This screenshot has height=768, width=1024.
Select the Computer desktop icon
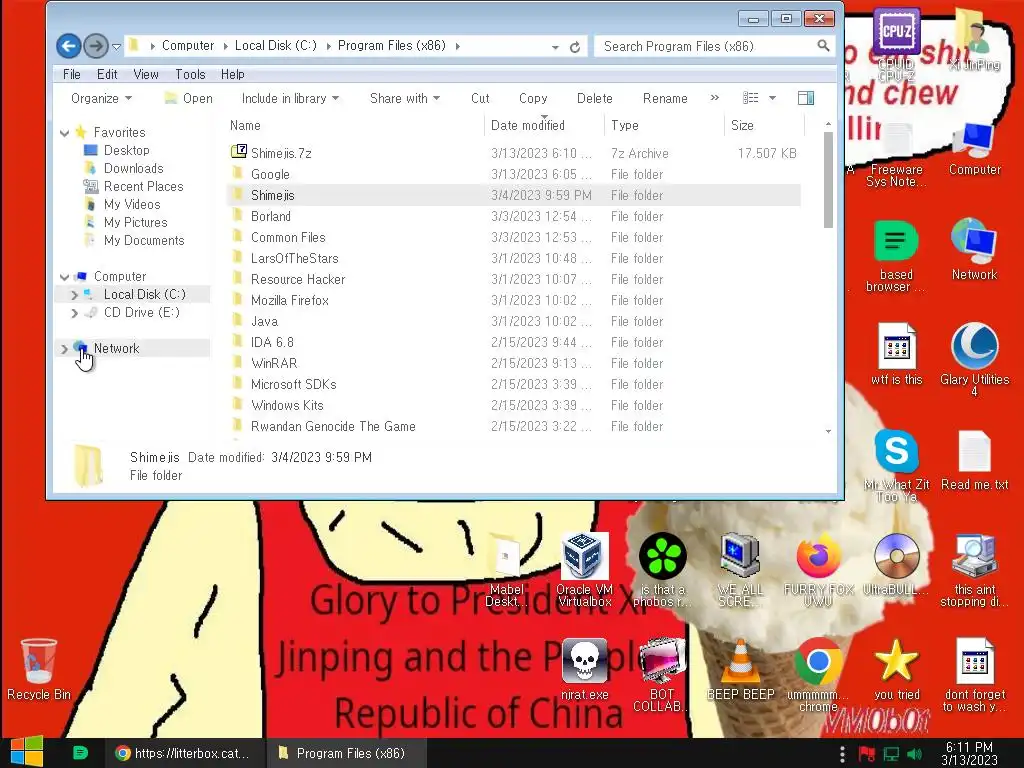pyautogui.click(x=974, y=149)
